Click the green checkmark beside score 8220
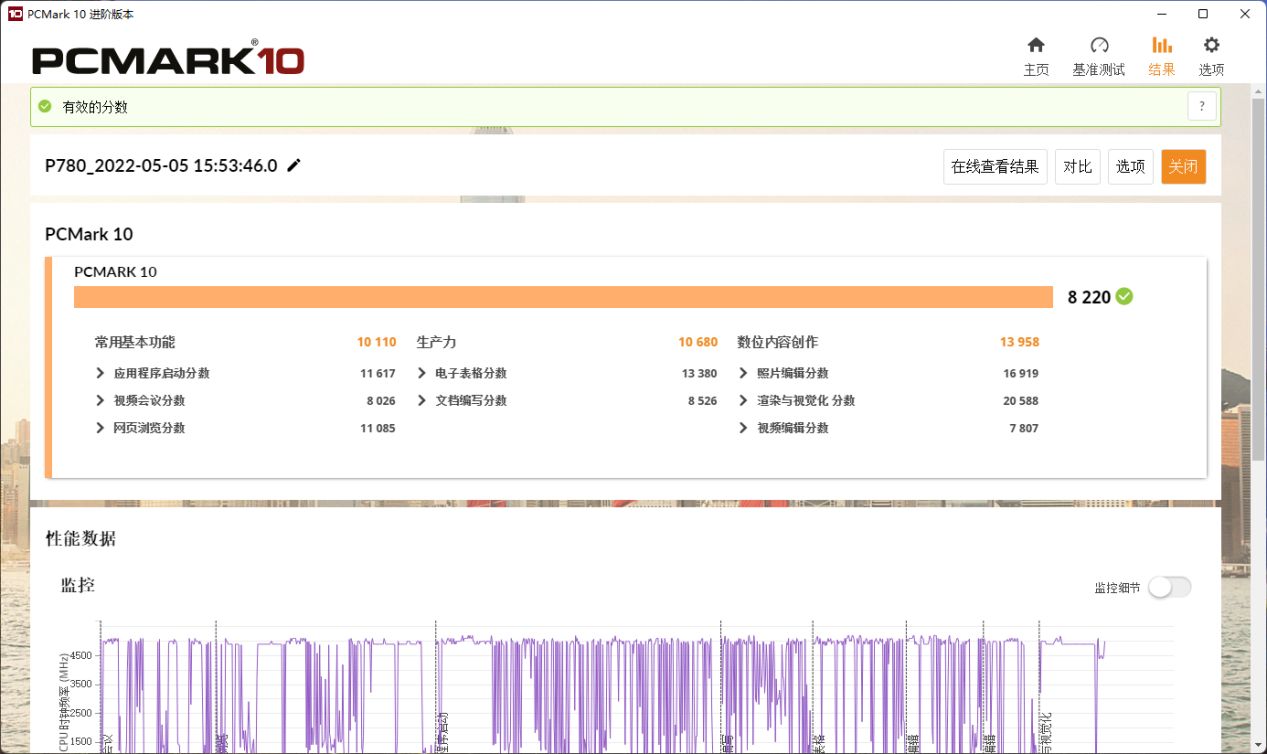The image size is (1267, 754). [x=1122, y=296]
